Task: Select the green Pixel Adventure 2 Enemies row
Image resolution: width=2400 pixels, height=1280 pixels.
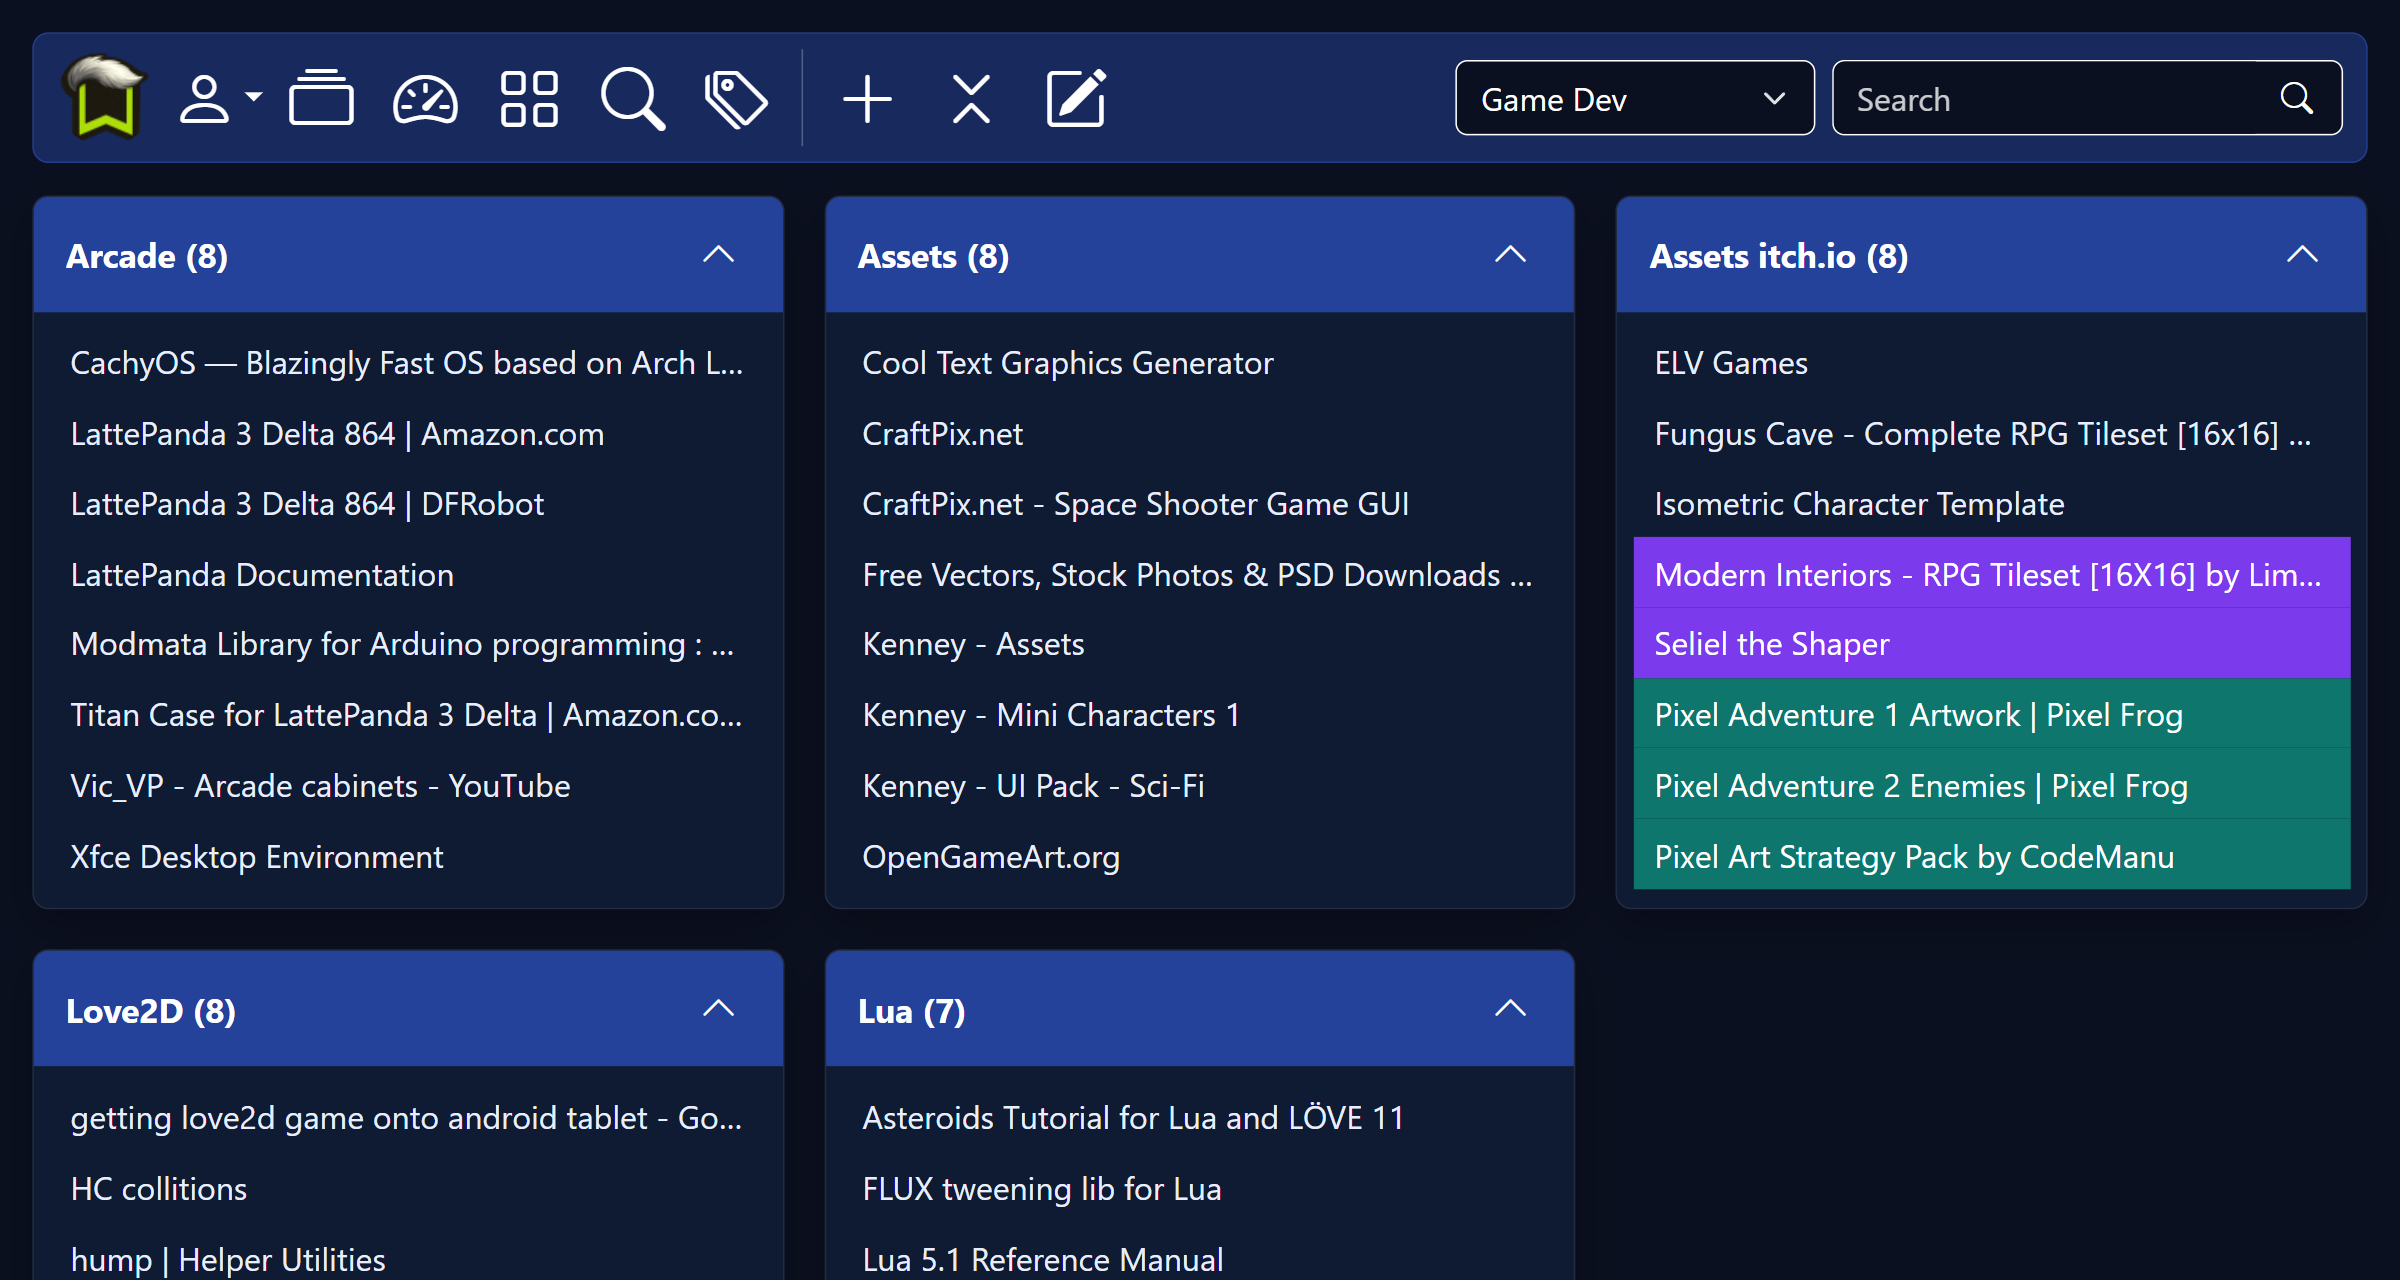Action: pyautogui.click(x=1992, y=785)
